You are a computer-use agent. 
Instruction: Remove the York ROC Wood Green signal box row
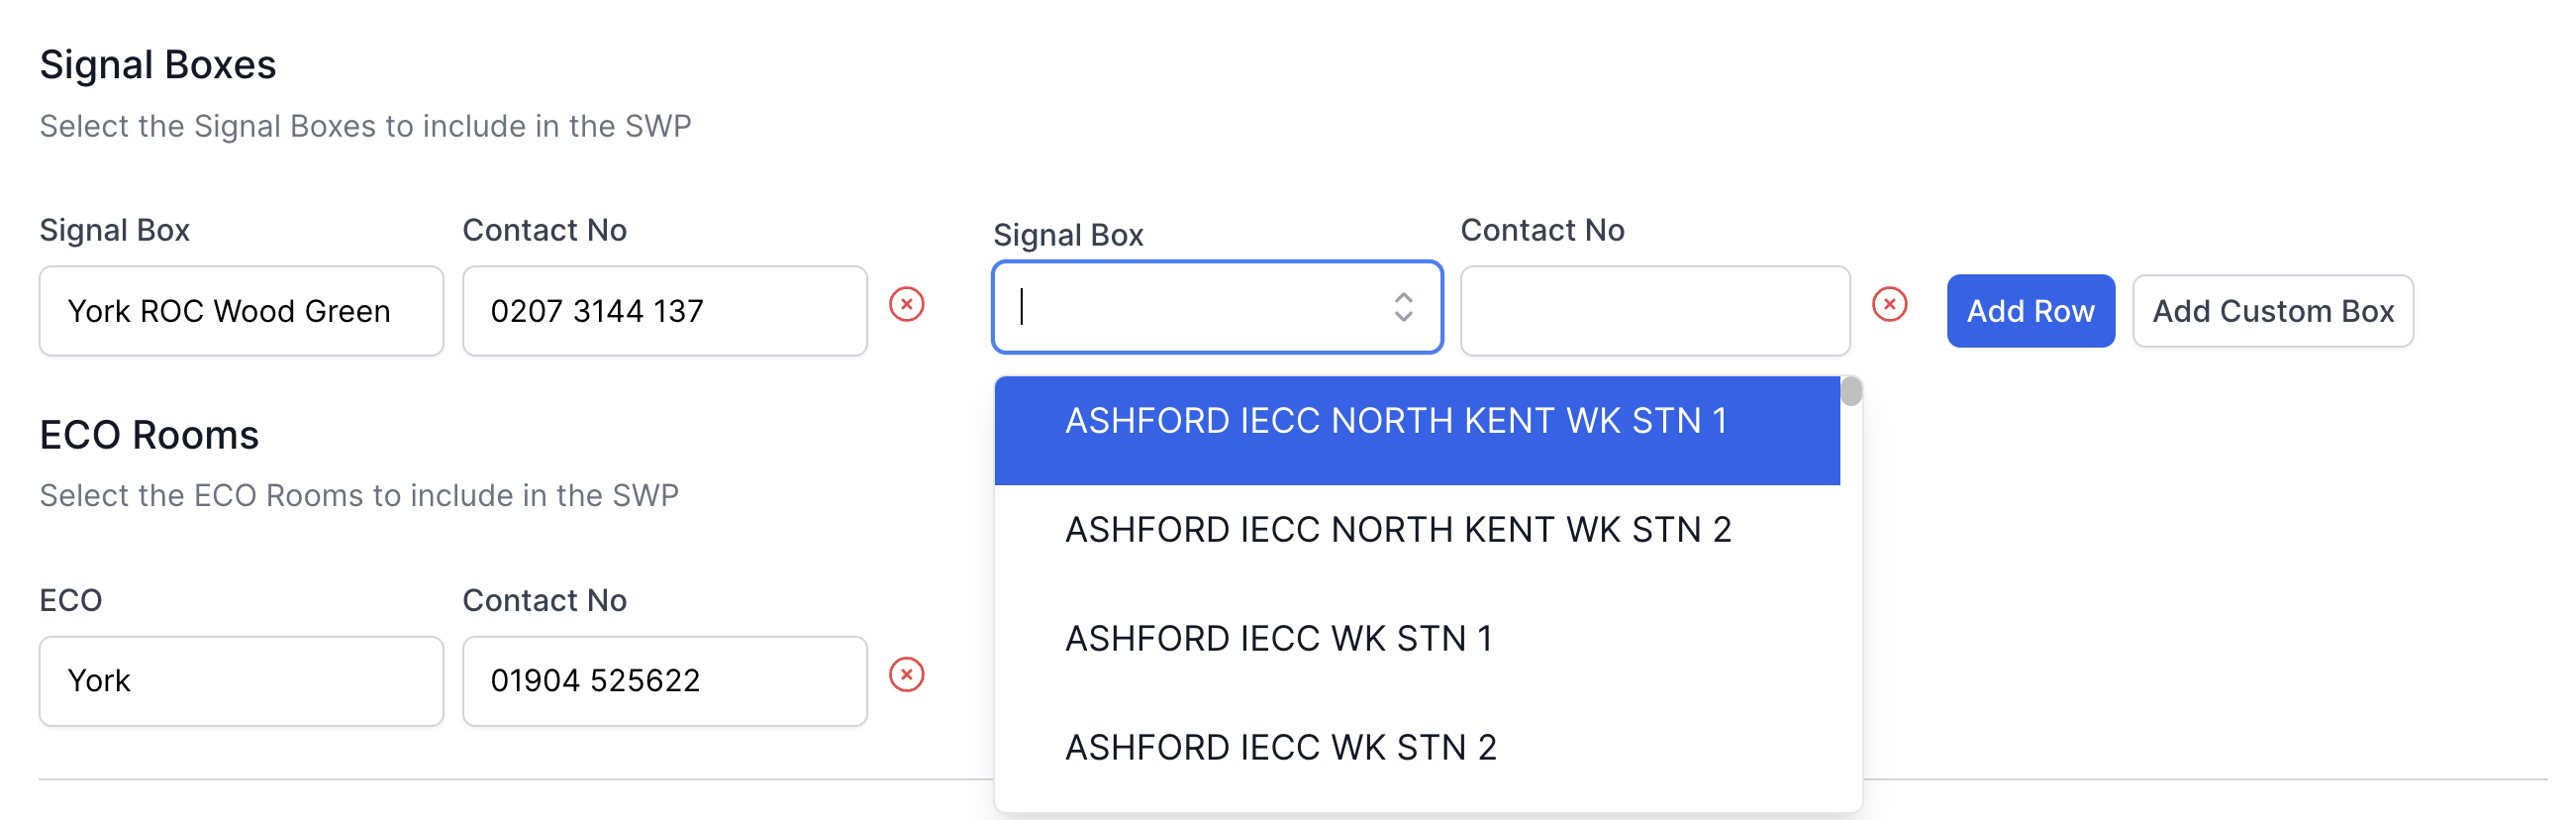click(x=906, y=304)
